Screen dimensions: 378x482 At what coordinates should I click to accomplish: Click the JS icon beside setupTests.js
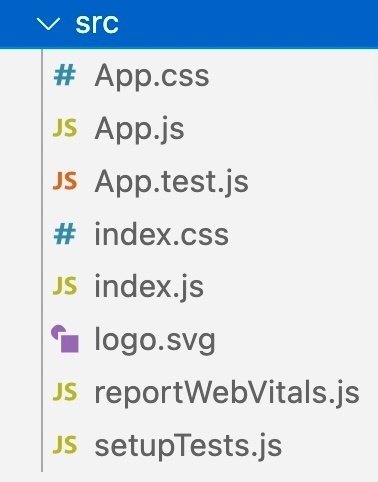[65, 445]
